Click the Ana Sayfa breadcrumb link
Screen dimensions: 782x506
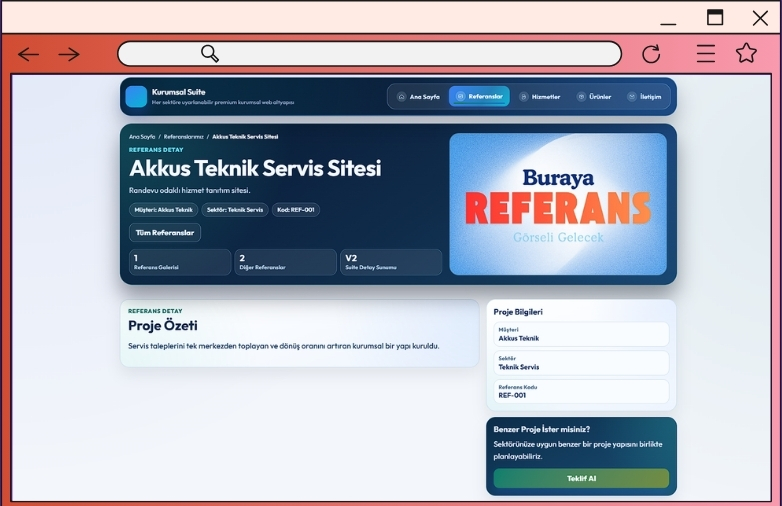[x=142, y=137]
